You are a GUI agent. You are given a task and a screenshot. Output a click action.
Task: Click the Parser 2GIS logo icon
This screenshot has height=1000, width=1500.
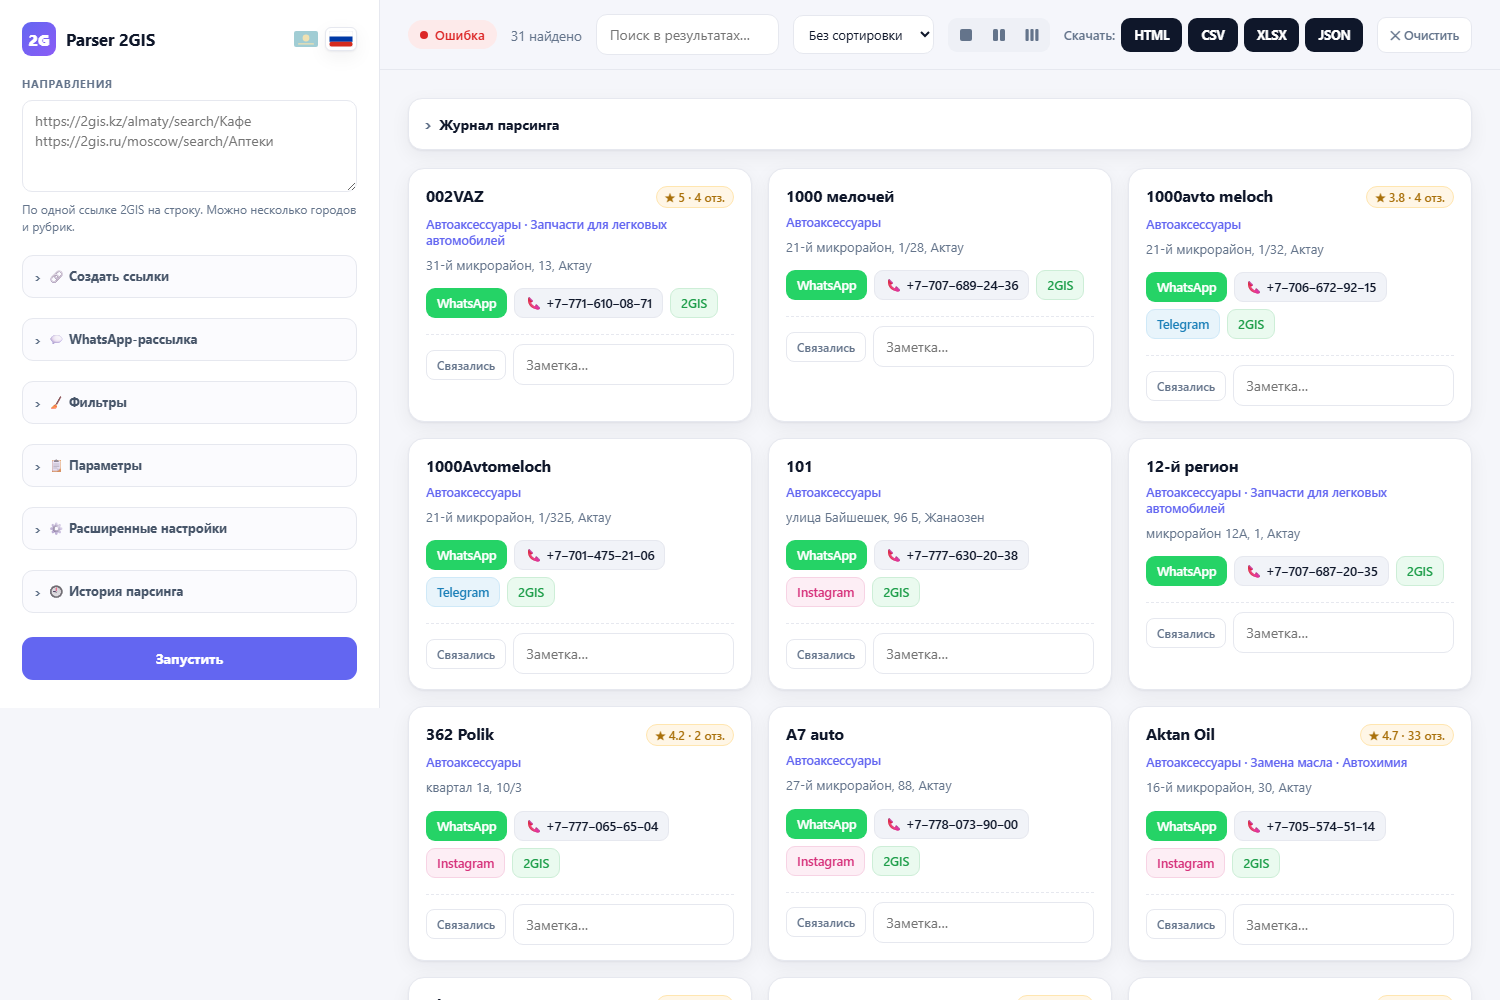click(39, 40)
